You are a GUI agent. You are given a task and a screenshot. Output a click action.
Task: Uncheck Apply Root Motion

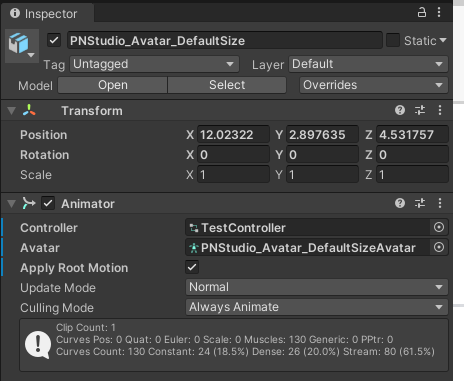(192, 267)
